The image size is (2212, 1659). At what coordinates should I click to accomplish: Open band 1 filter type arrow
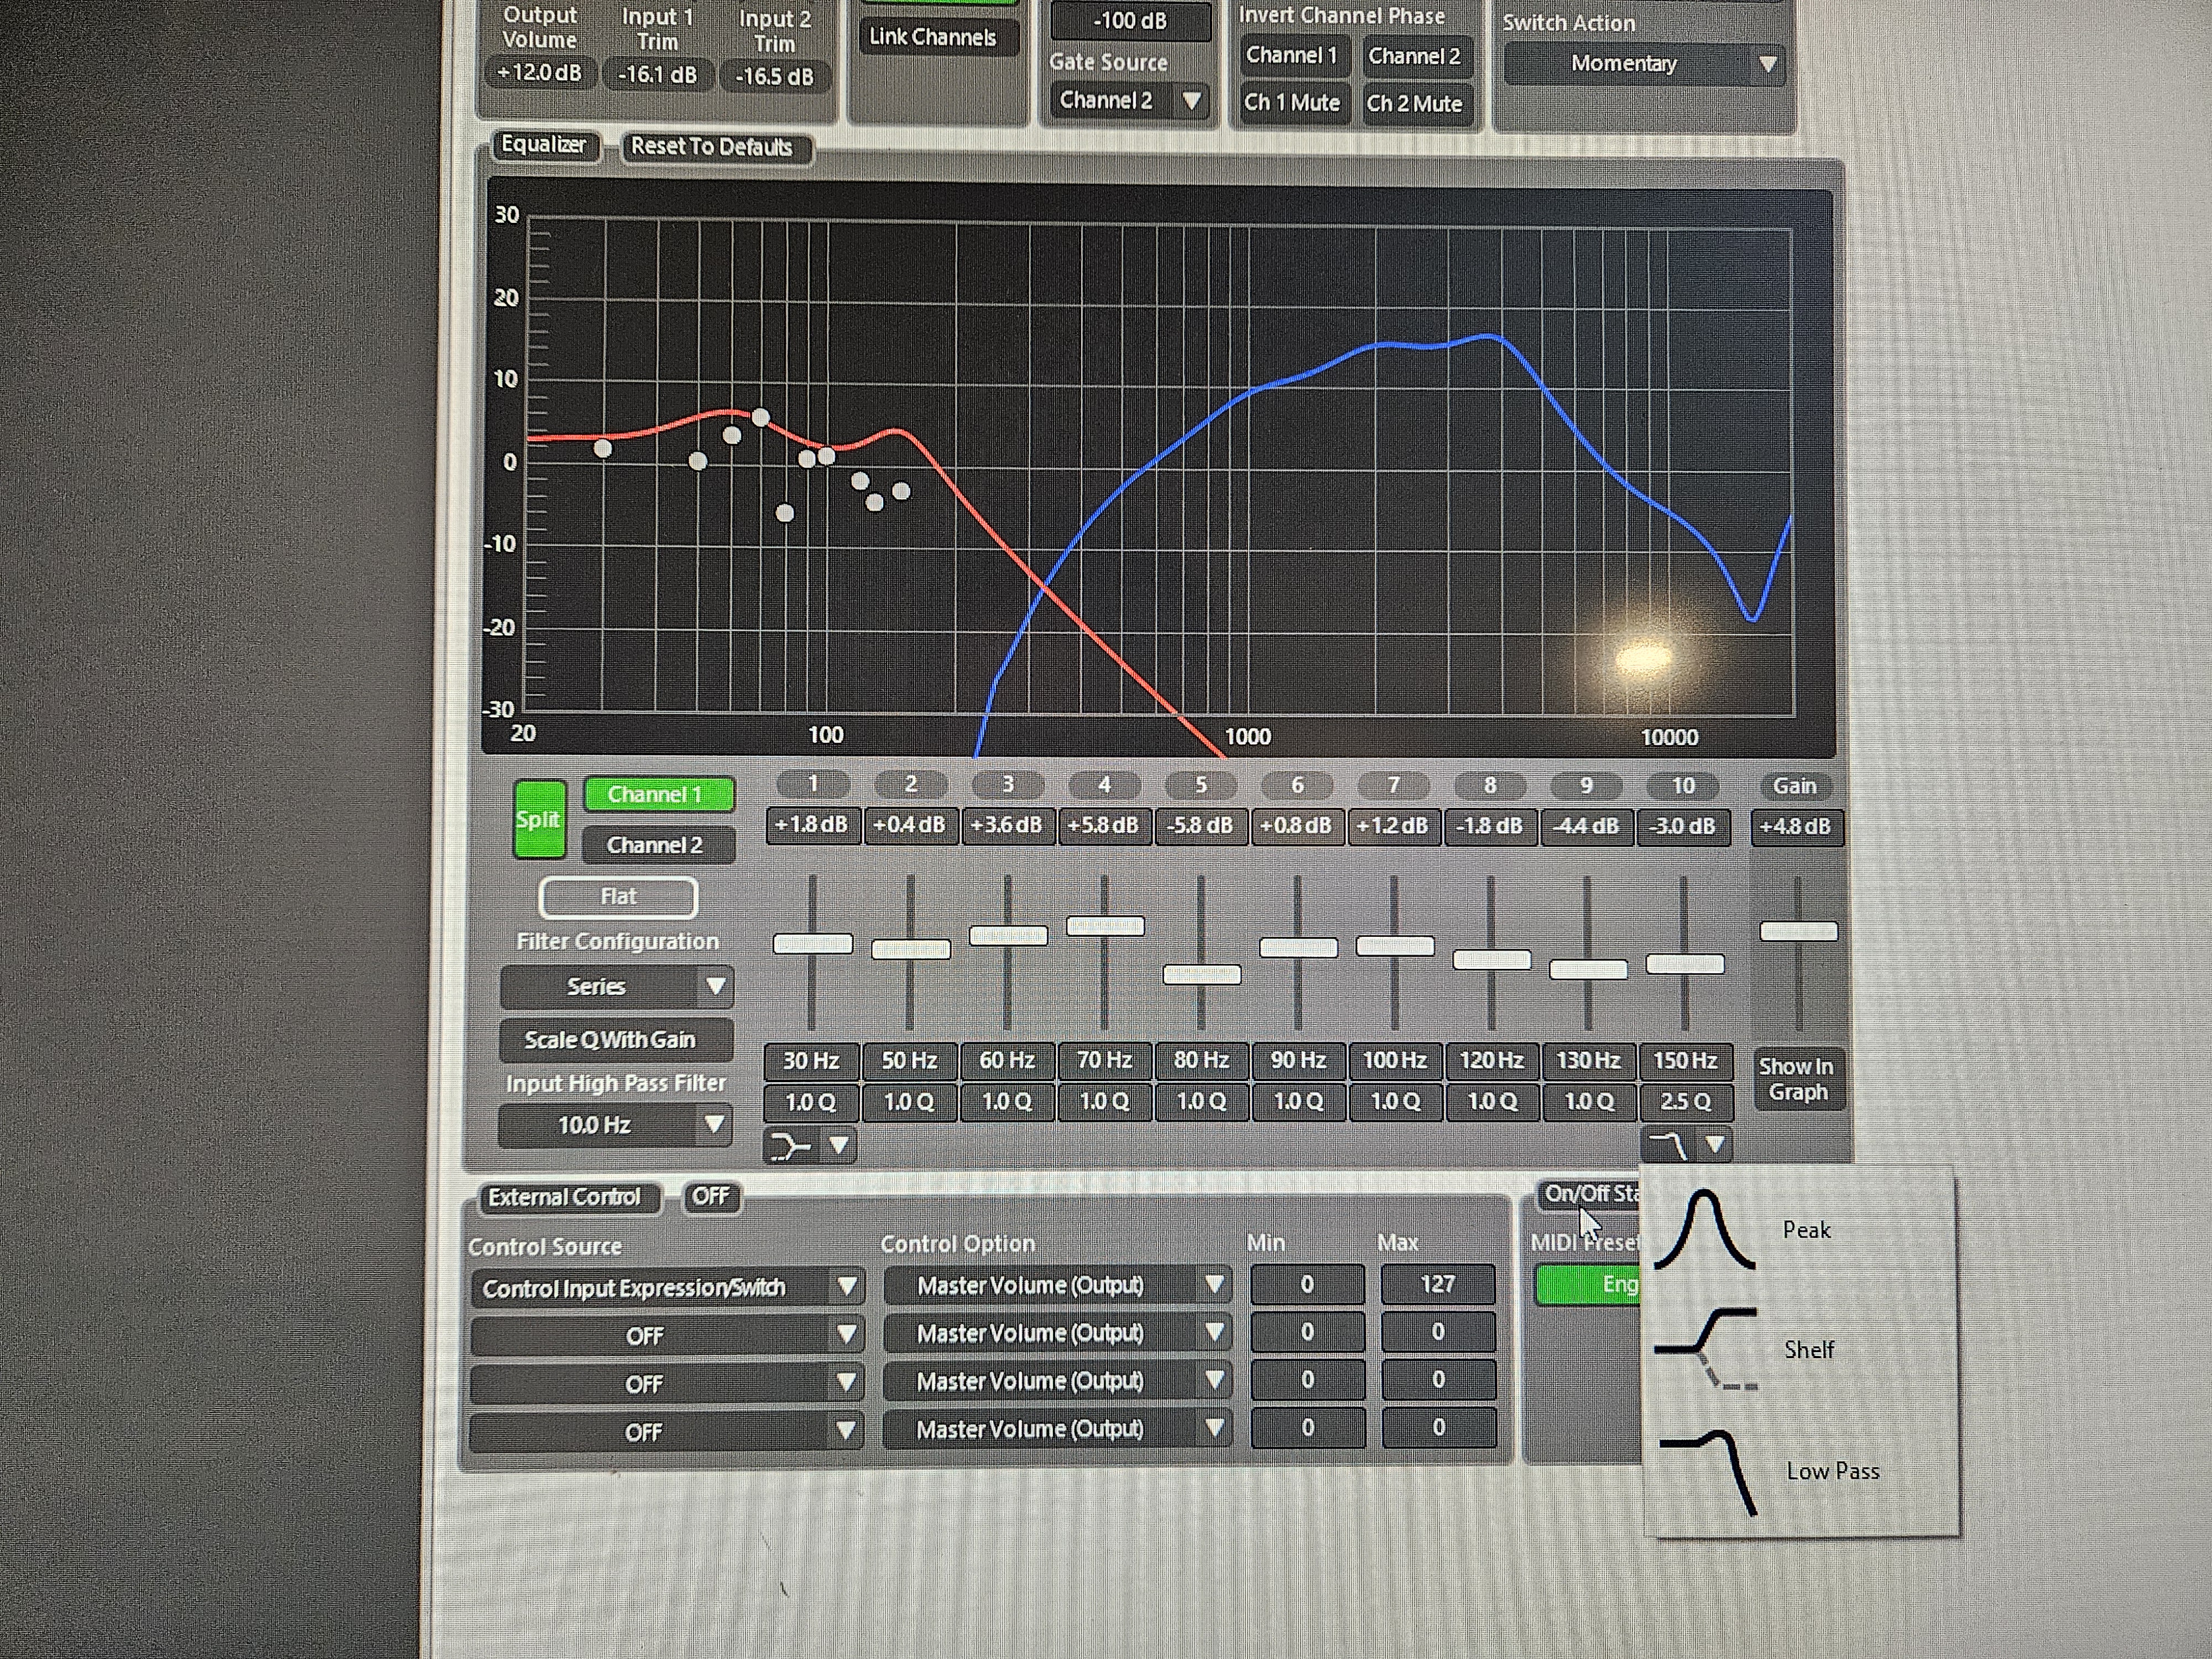tap(839, 1145)
